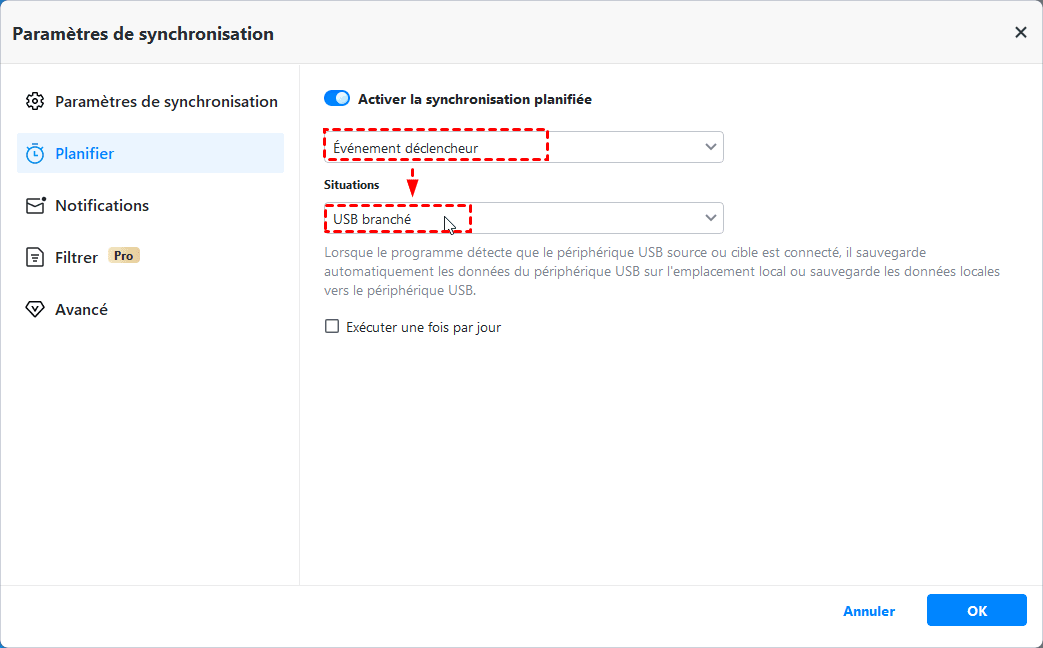Viewport: 1043px width, 648px height.
Task: Click the envelope icon for Notifications
Action: (x=35, y=205)
